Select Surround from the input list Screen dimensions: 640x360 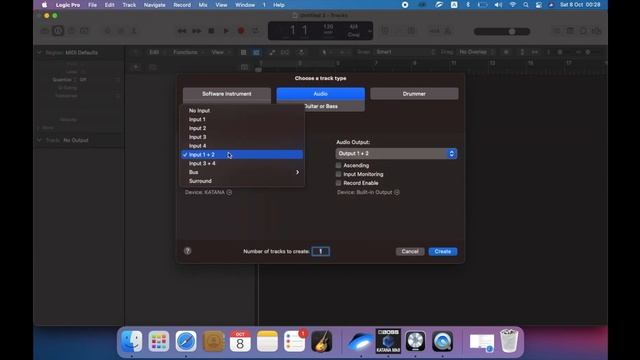[242, 181]
